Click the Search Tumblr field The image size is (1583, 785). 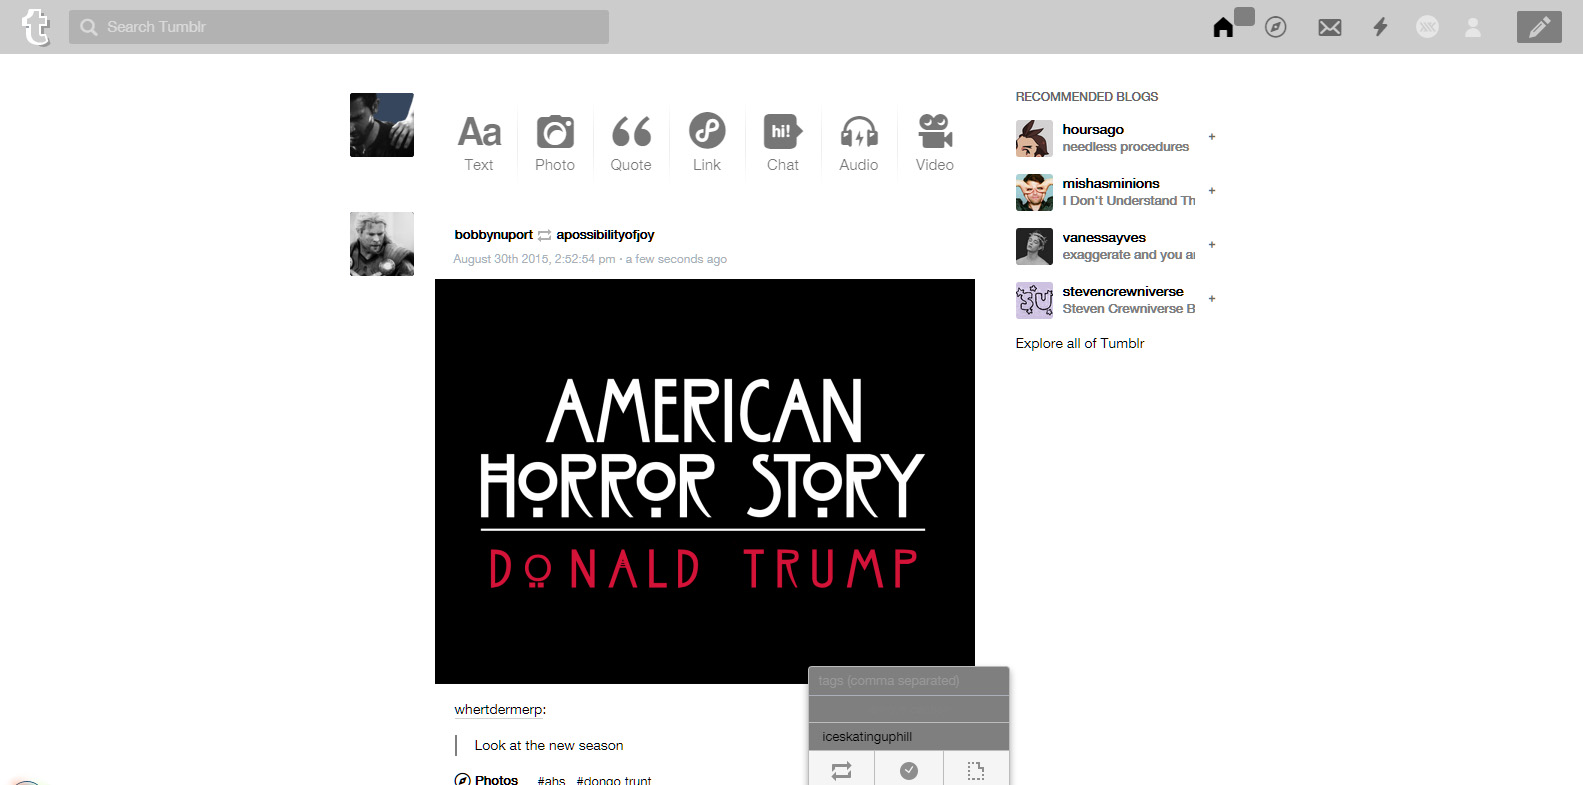339,27
